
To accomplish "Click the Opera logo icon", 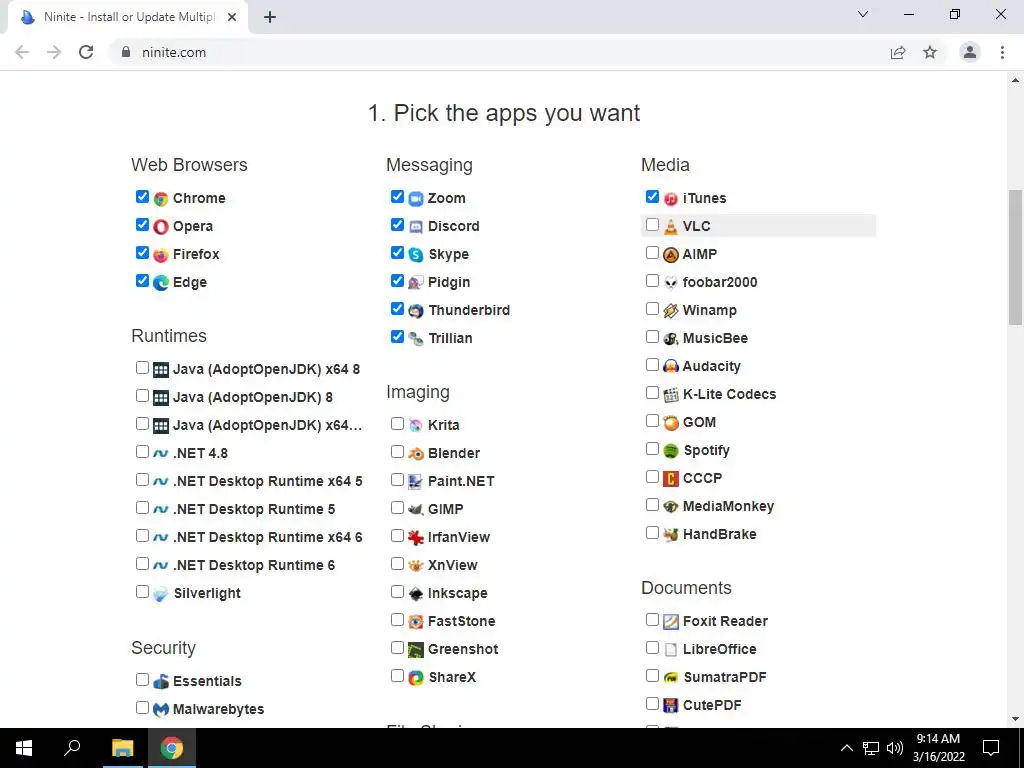I will point(161,227).
